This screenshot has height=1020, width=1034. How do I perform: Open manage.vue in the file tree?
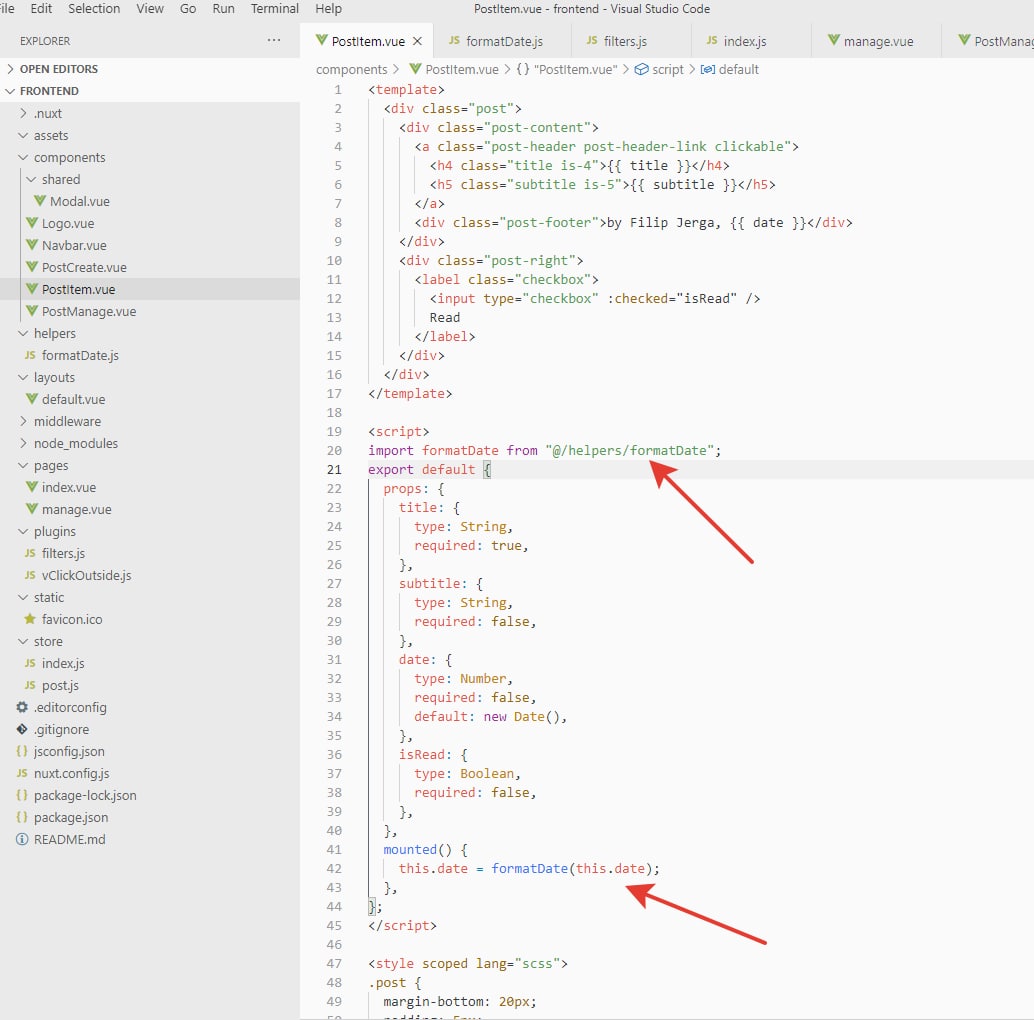pyautogui.click(x=76, y=509)
